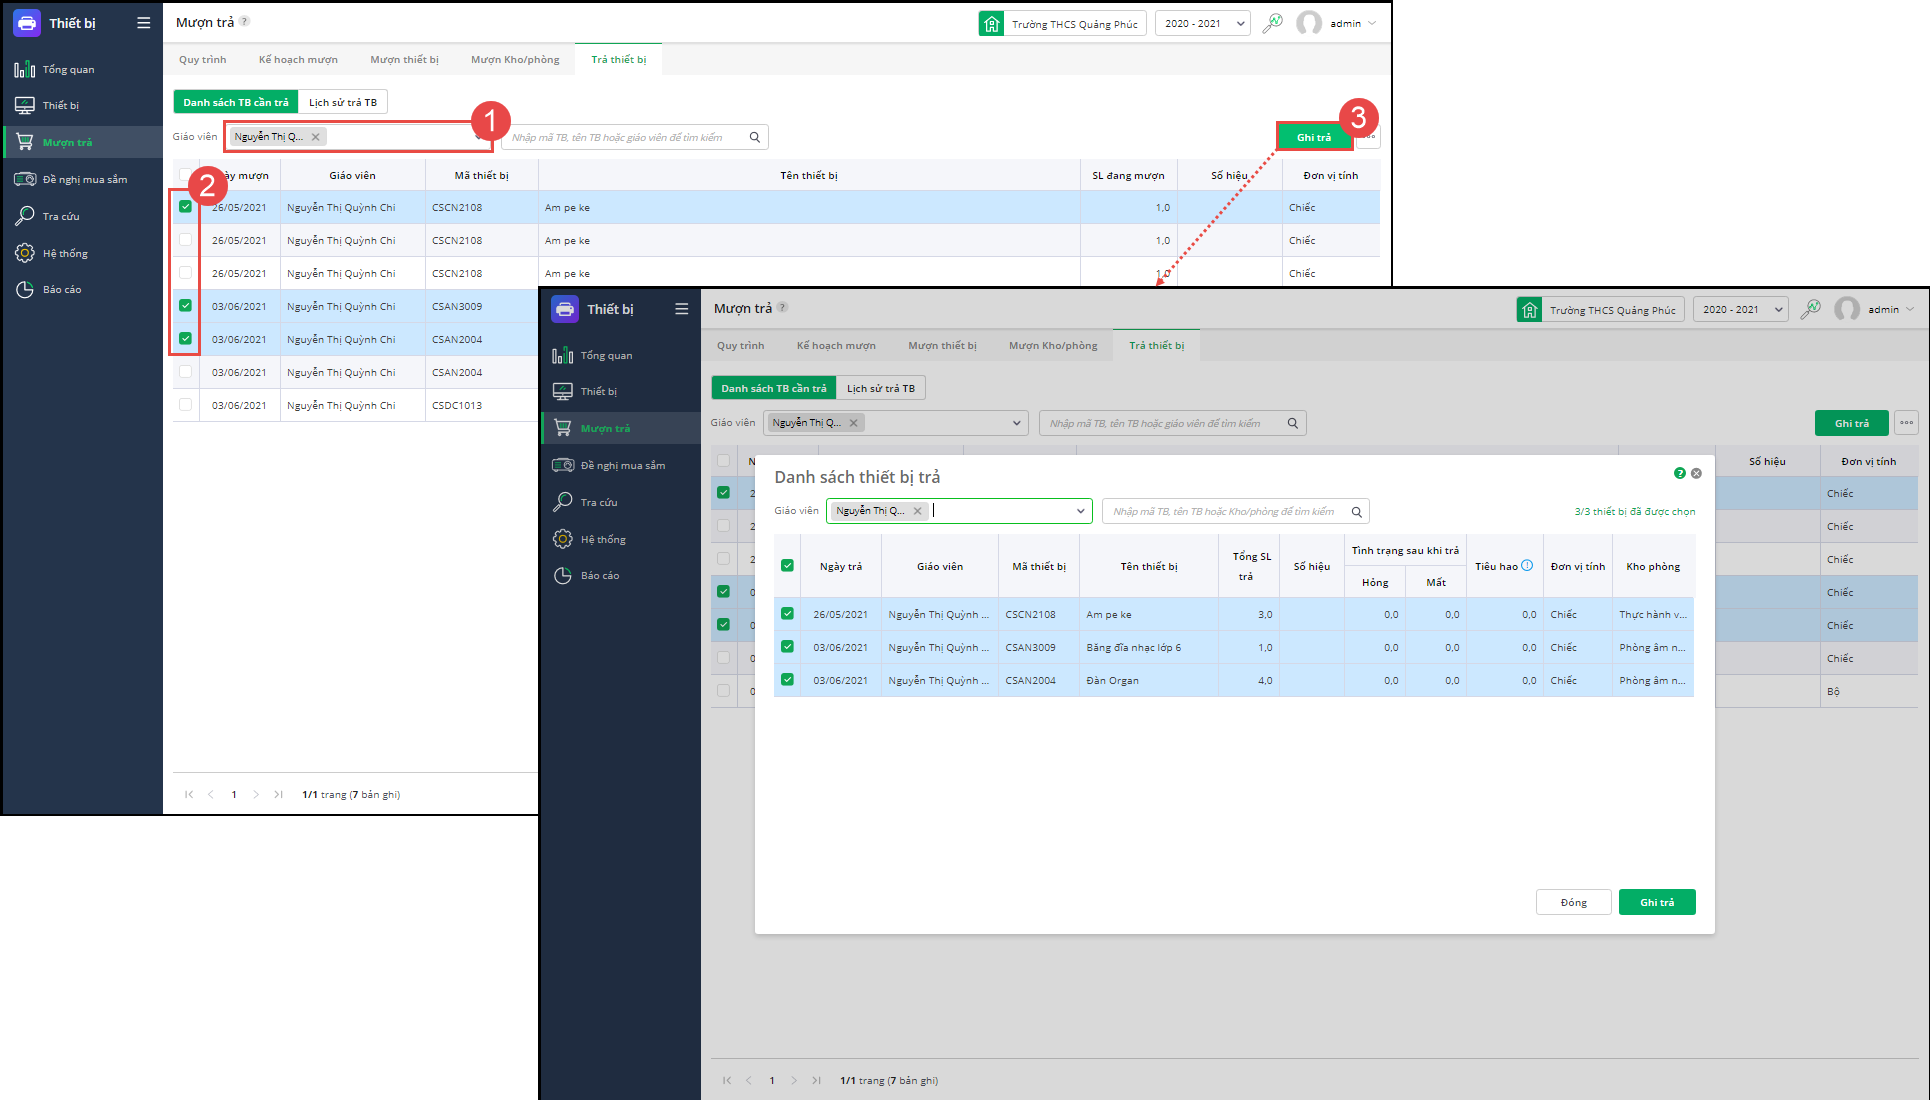Viewport: 1930px width, 1100px height.
Task: Switch to the Lịch sử trả TB tab in the top-left window
Action: 343,102
